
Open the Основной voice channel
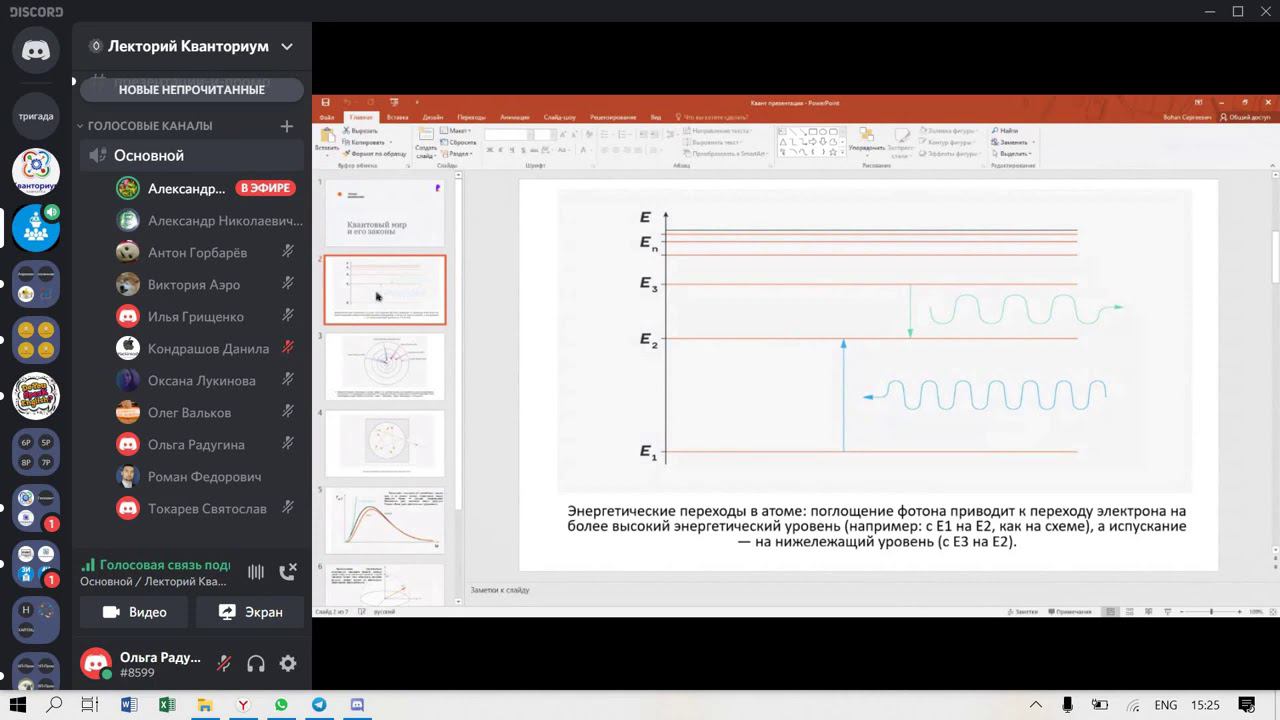pyautogui.click(x=192, y=156)
